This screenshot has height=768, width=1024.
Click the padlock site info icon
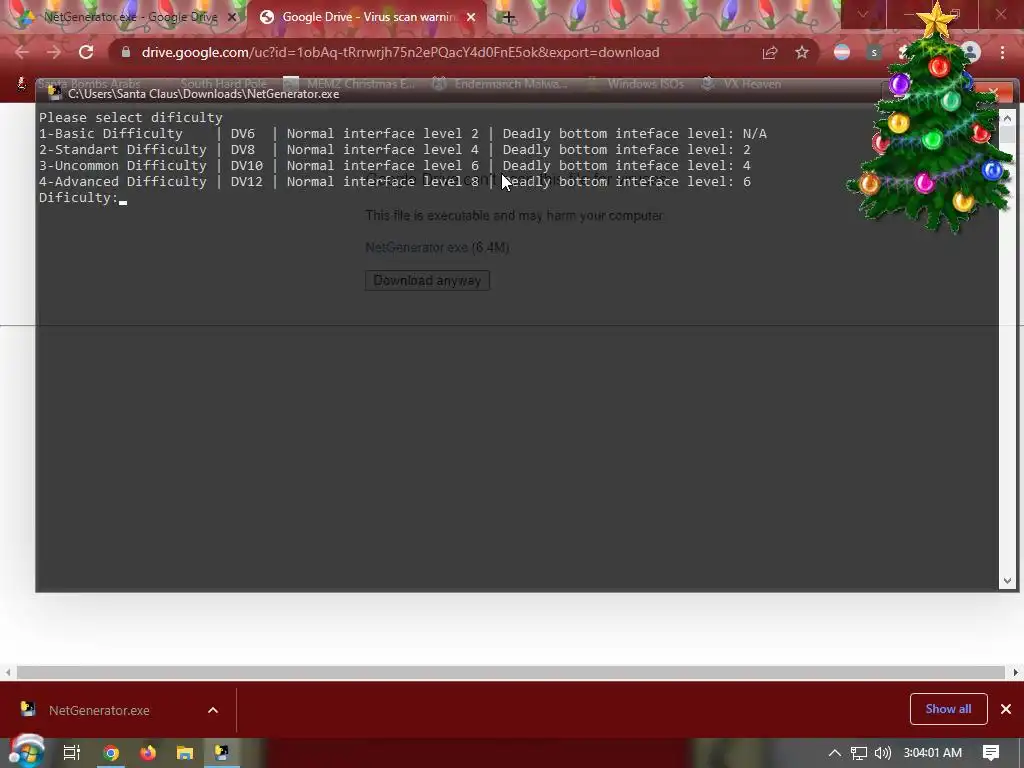pyautogui.click(x=126, y=52)
